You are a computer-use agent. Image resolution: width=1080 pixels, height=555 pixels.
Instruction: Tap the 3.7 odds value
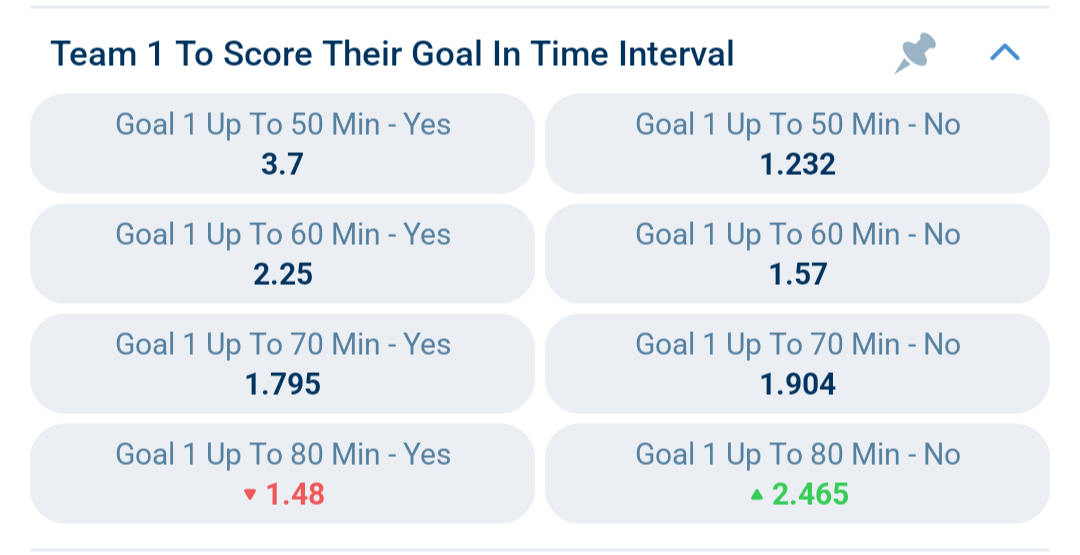[282, 164]
